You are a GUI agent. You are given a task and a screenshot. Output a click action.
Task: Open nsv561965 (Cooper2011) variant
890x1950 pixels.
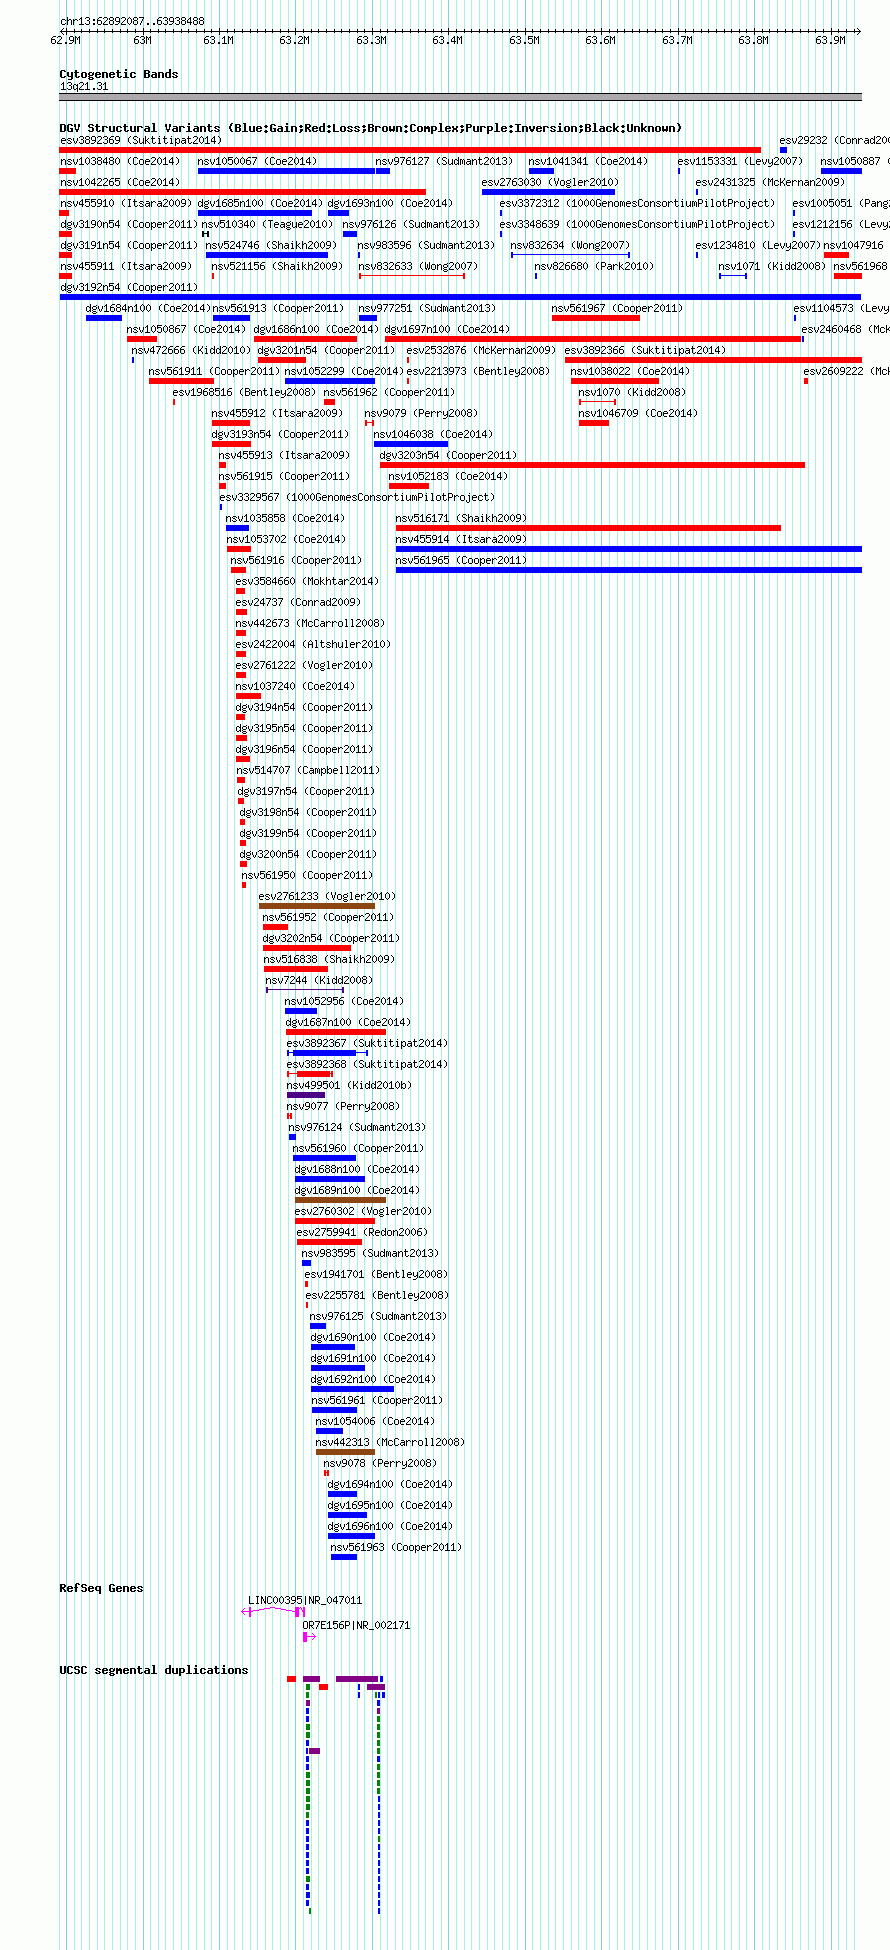pyautogui.click(x=629, y=570)
